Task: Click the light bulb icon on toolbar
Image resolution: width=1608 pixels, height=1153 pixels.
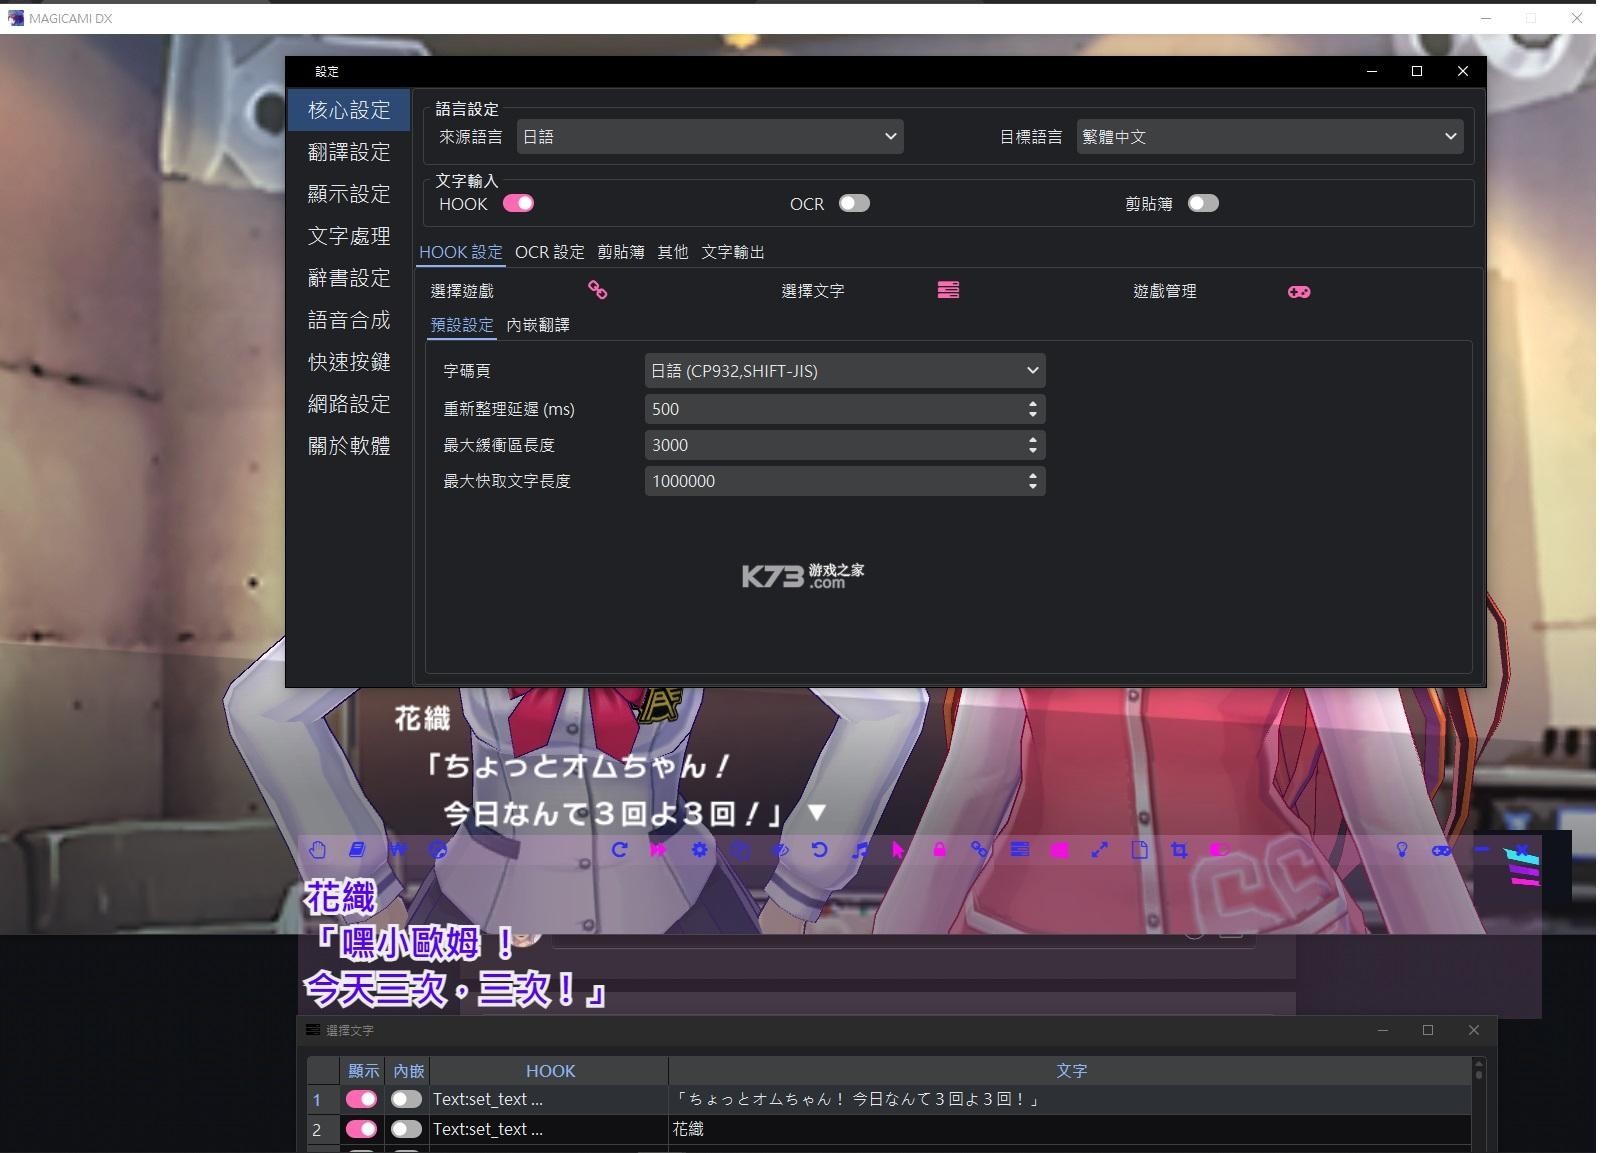Action: [1402, 850]
